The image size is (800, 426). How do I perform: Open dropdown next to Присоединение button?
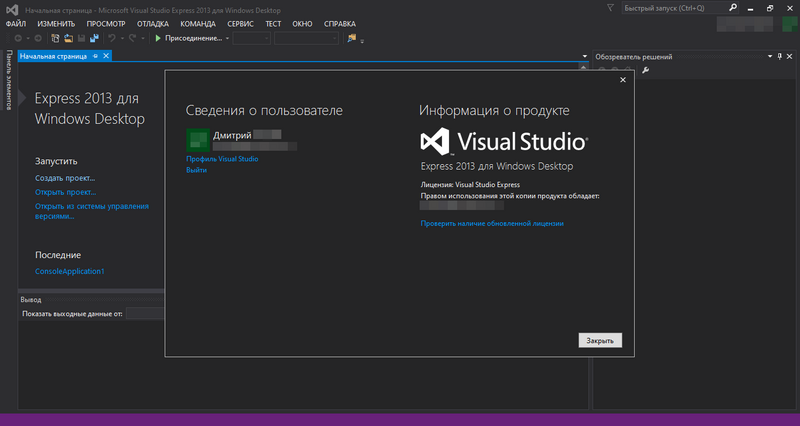(228, 38)
